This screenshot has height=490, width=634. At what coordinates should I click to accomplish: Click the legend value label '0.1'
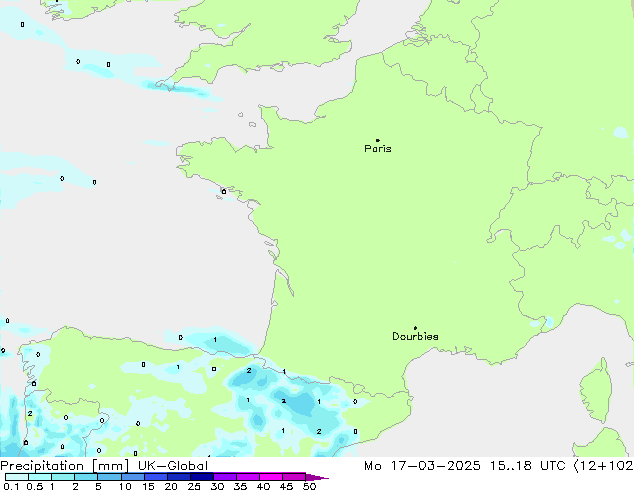coord(11,486)
